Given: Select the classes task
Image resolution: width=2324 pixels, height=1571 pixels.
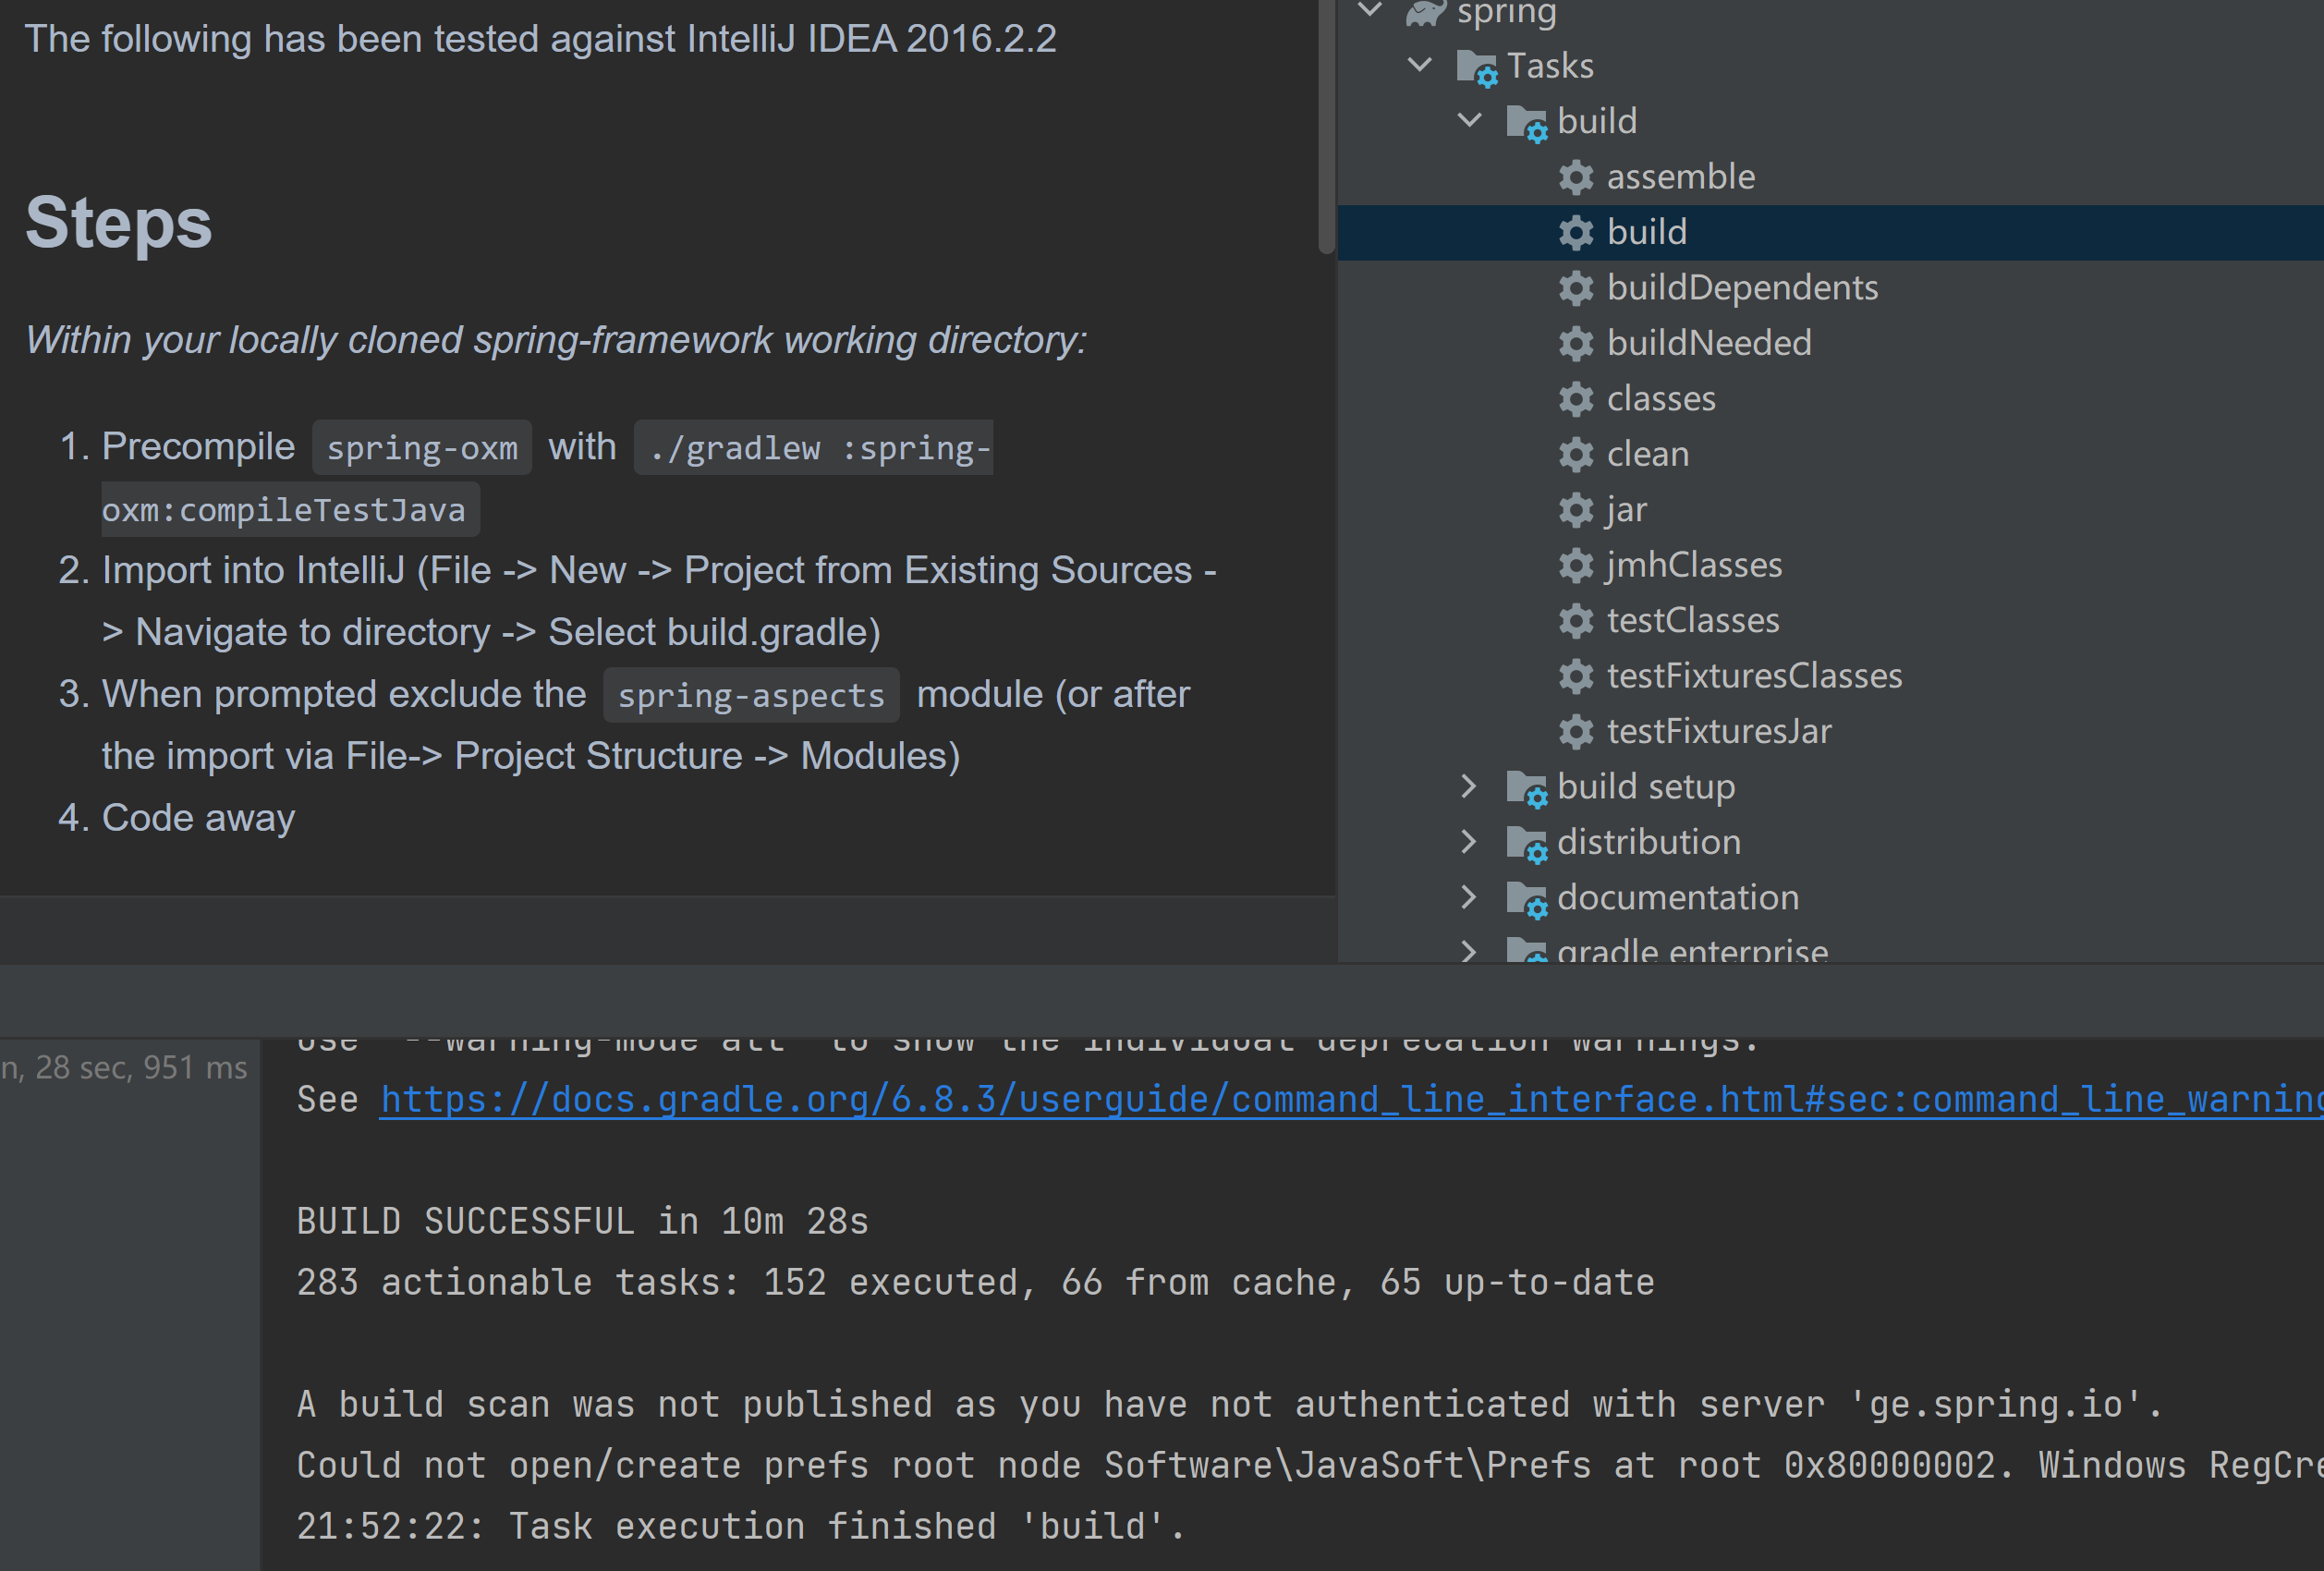Looking at the screenshot, I should (1661, 399).
